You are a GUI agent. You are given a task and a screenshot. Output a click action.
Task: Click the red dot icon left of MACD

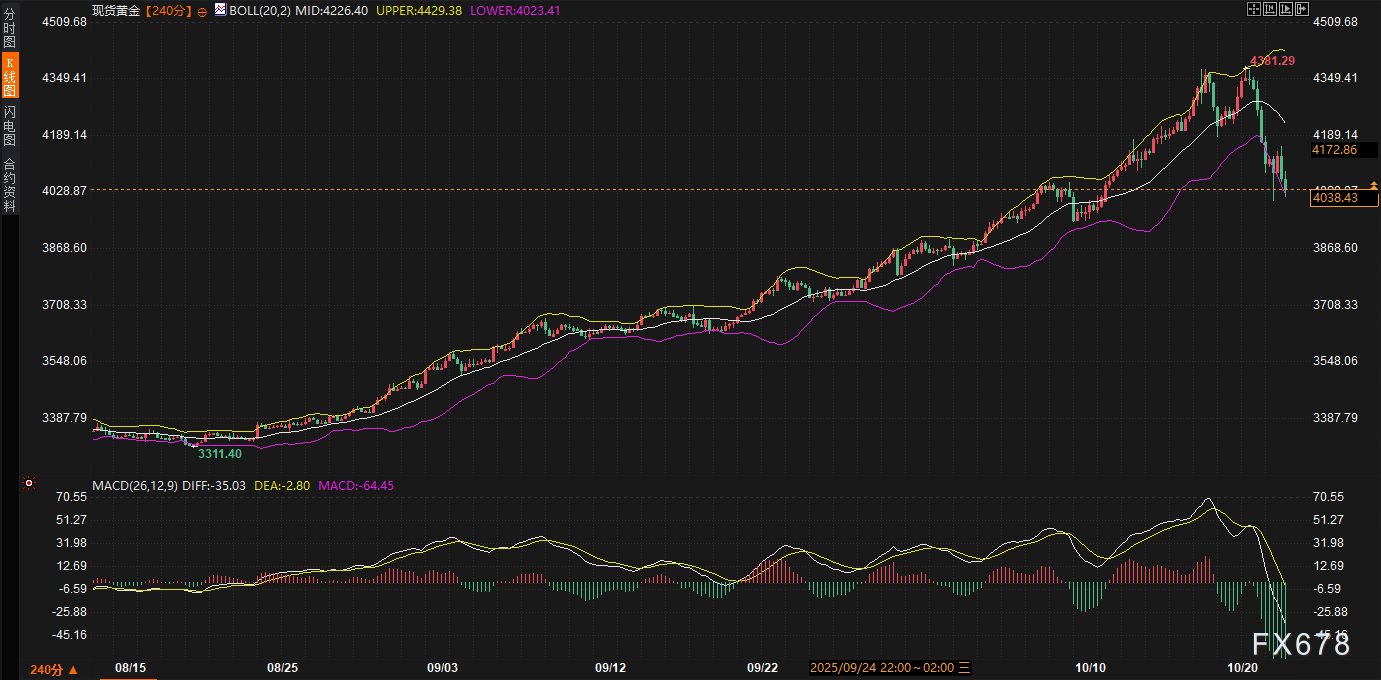pos(29,484)
